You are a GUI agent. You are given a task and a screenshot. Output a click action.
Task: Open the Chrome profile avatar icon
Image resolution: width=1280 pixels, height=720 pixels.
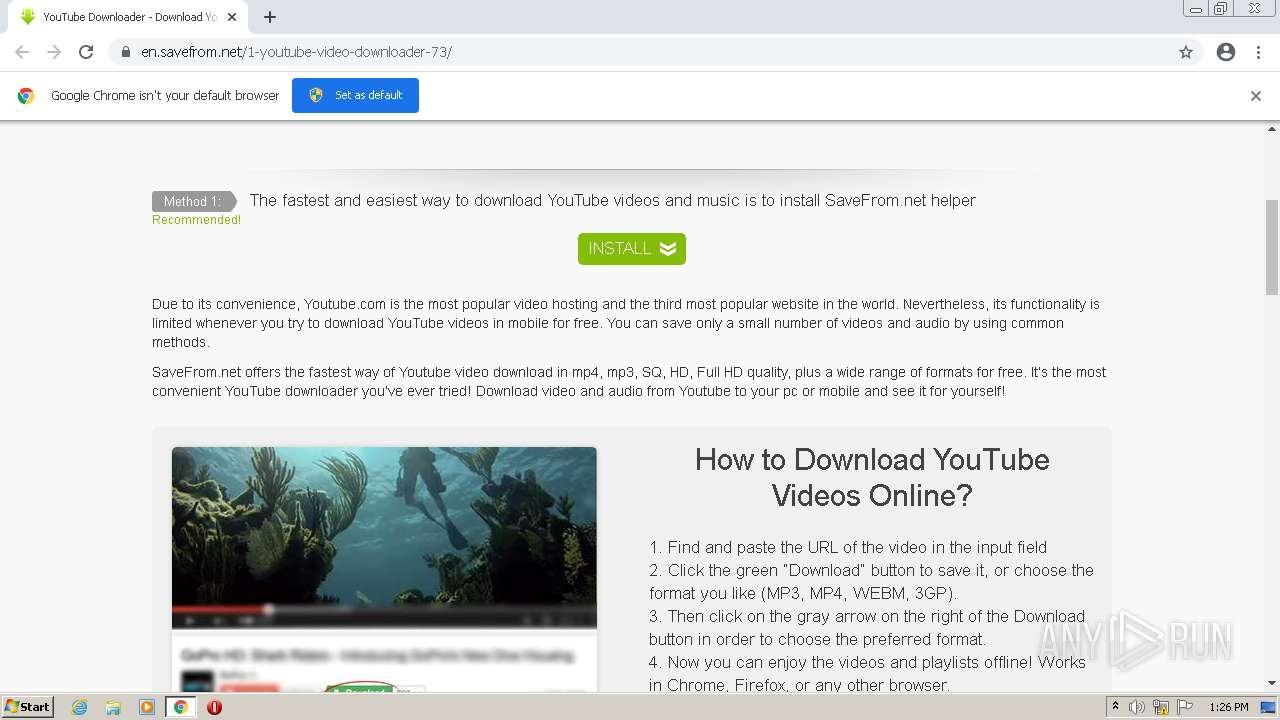click(1226, 52)
